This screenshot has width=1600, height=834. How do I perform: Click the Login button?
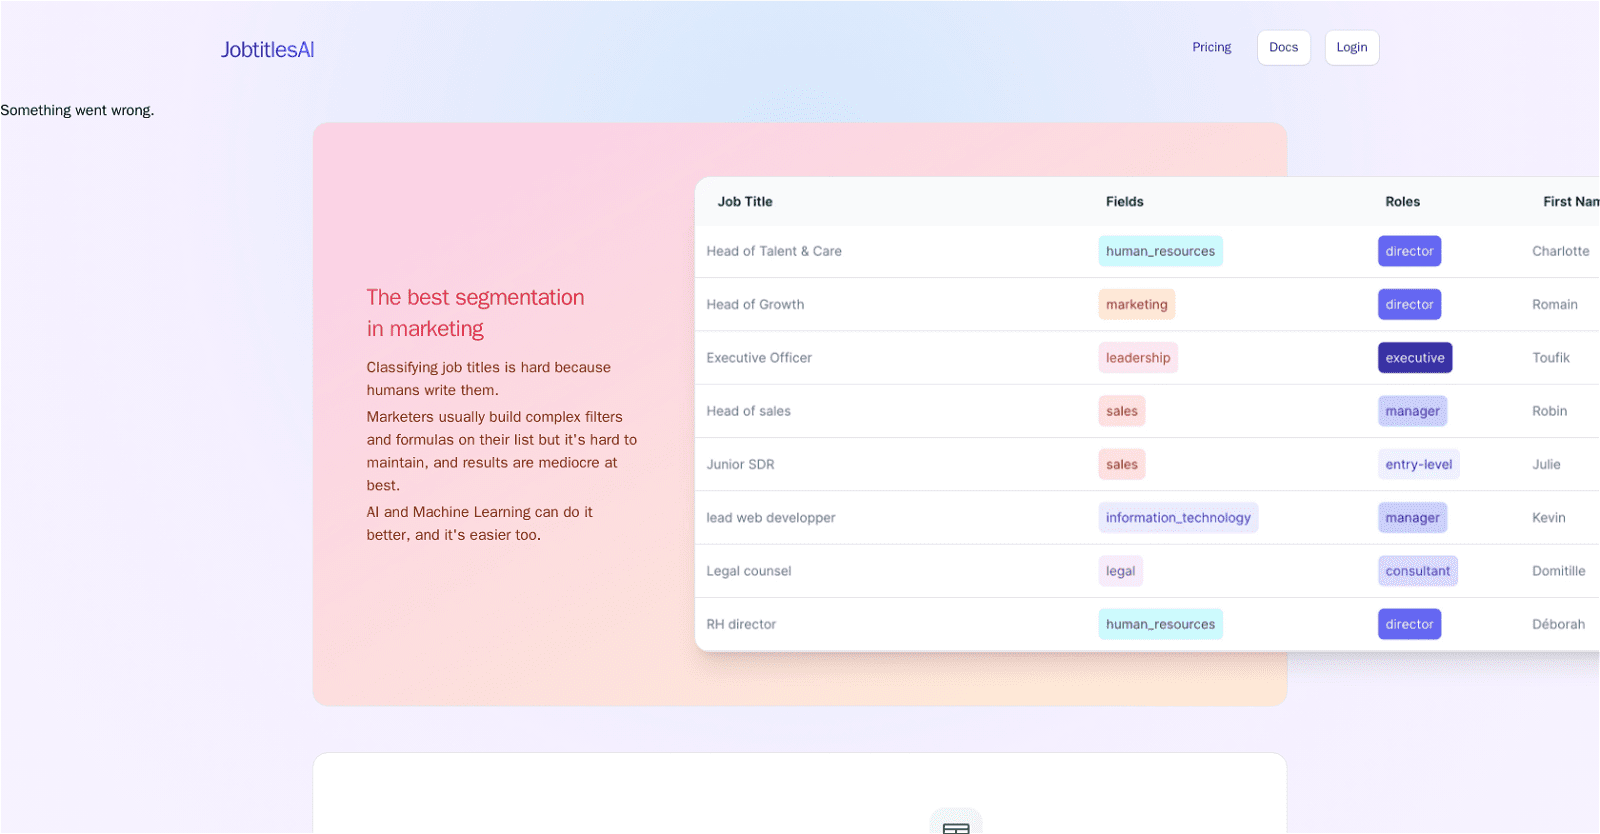coord(1351,47)
